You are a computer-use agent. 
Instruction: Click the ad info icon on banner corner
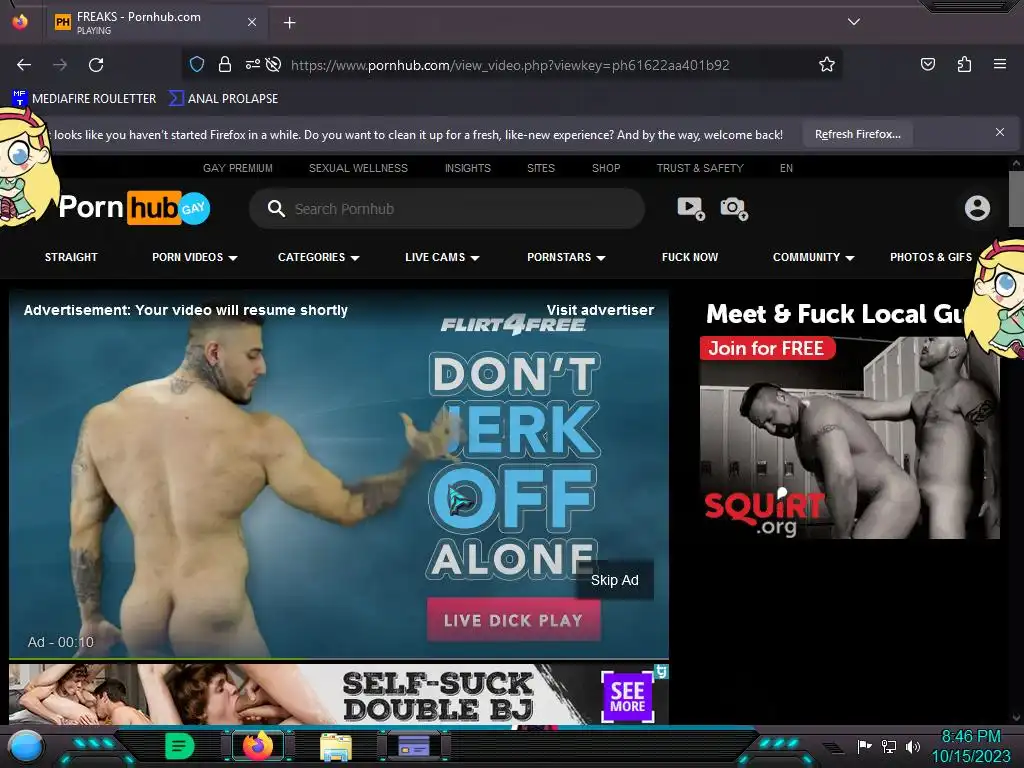coord(661,671)
